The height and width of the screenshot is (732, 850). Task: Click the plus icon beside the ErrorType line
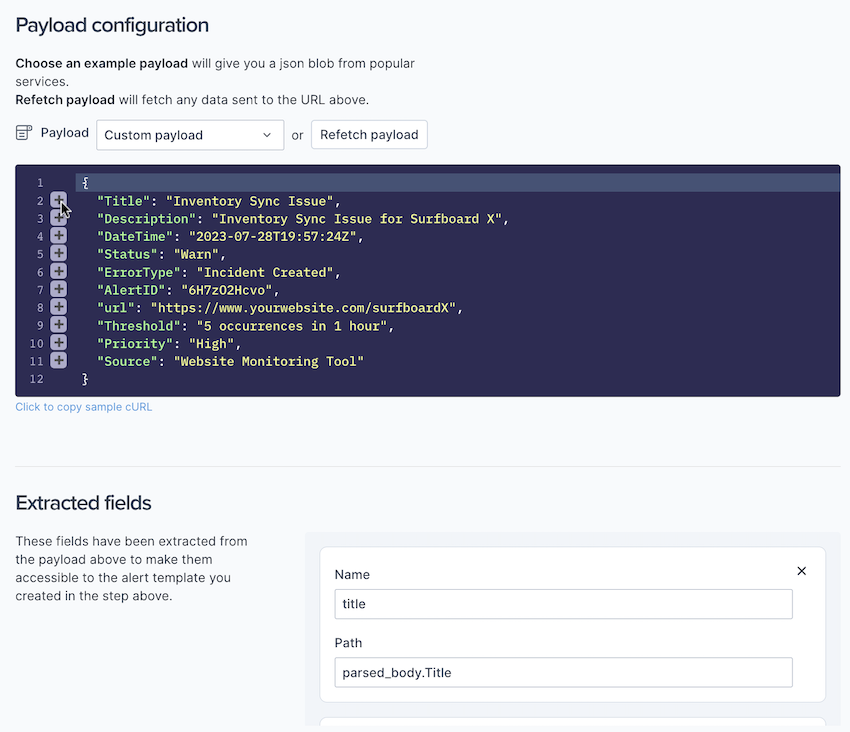click(x=58, y=272)
